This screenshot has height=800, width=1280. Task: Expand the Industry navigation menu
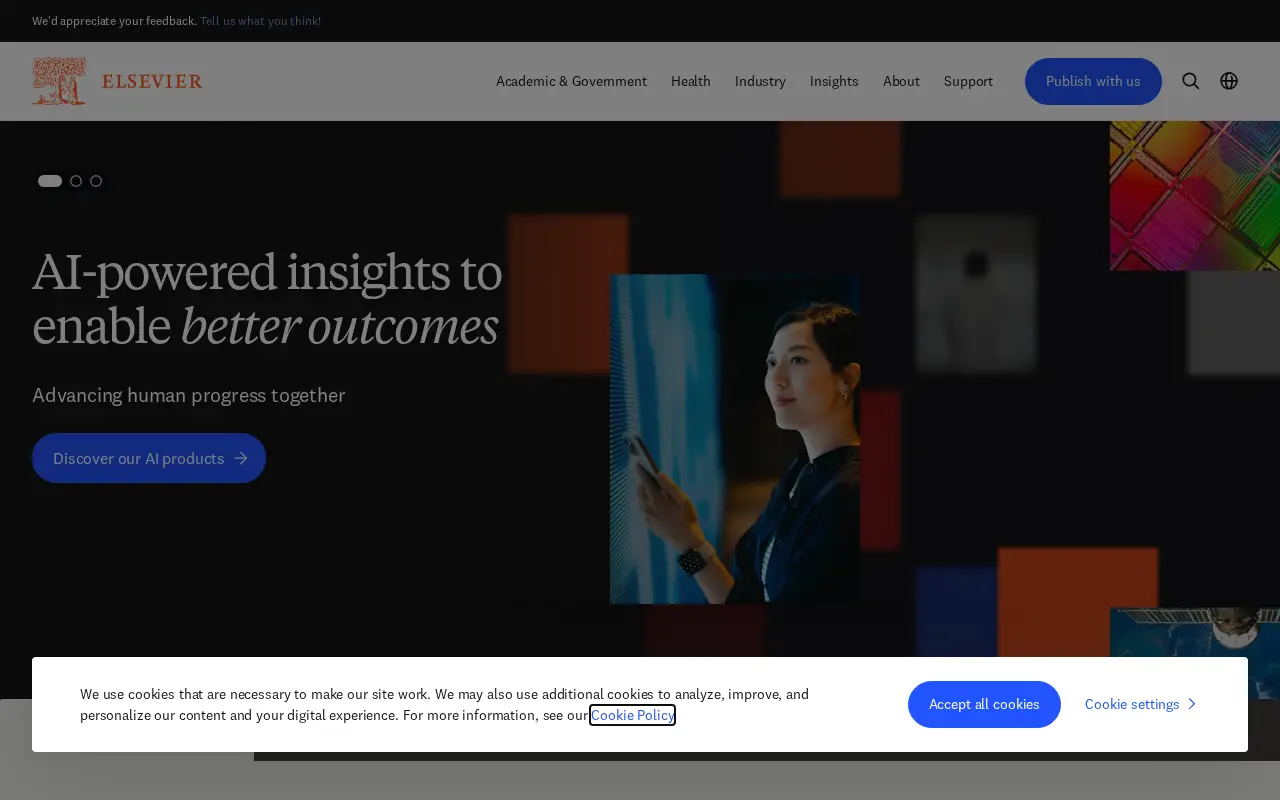point(760,81)
